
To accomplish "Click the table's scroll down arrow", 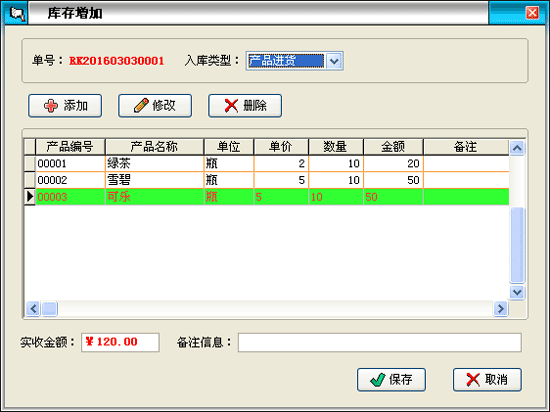I will tap(517, 292).
